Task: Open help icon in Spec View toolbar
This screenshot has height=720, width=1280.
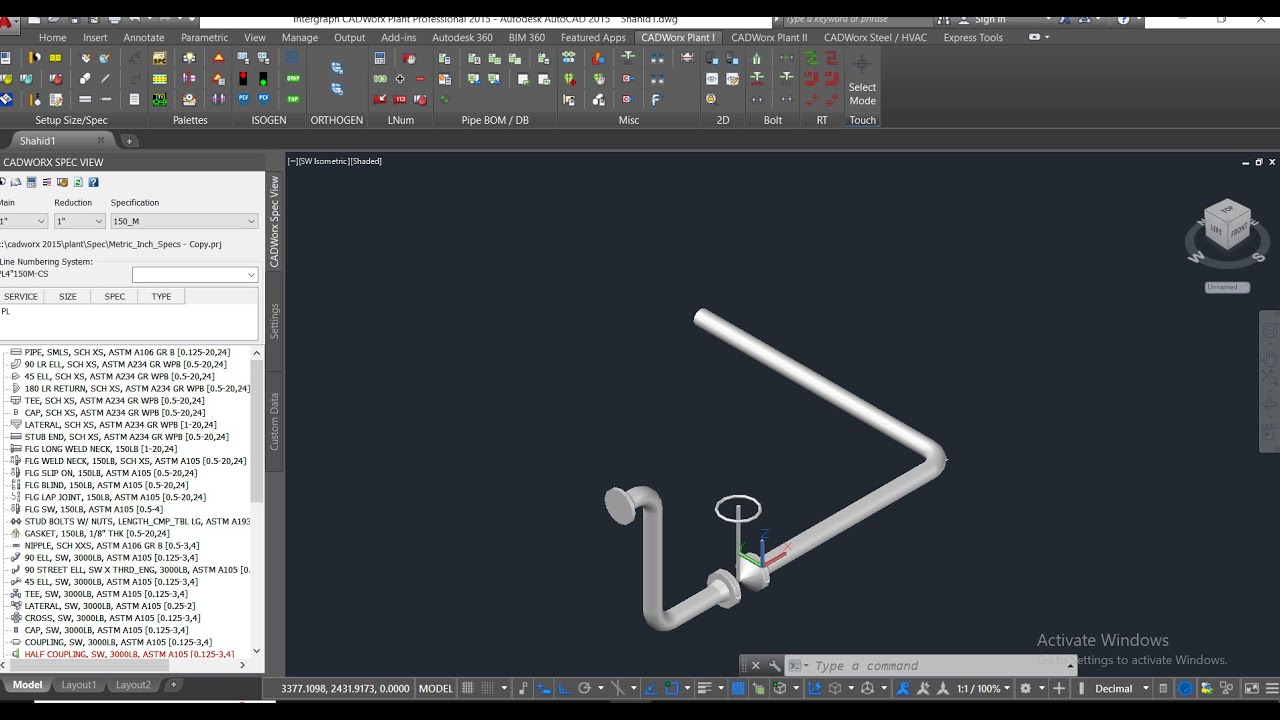Action: [93, 182]
